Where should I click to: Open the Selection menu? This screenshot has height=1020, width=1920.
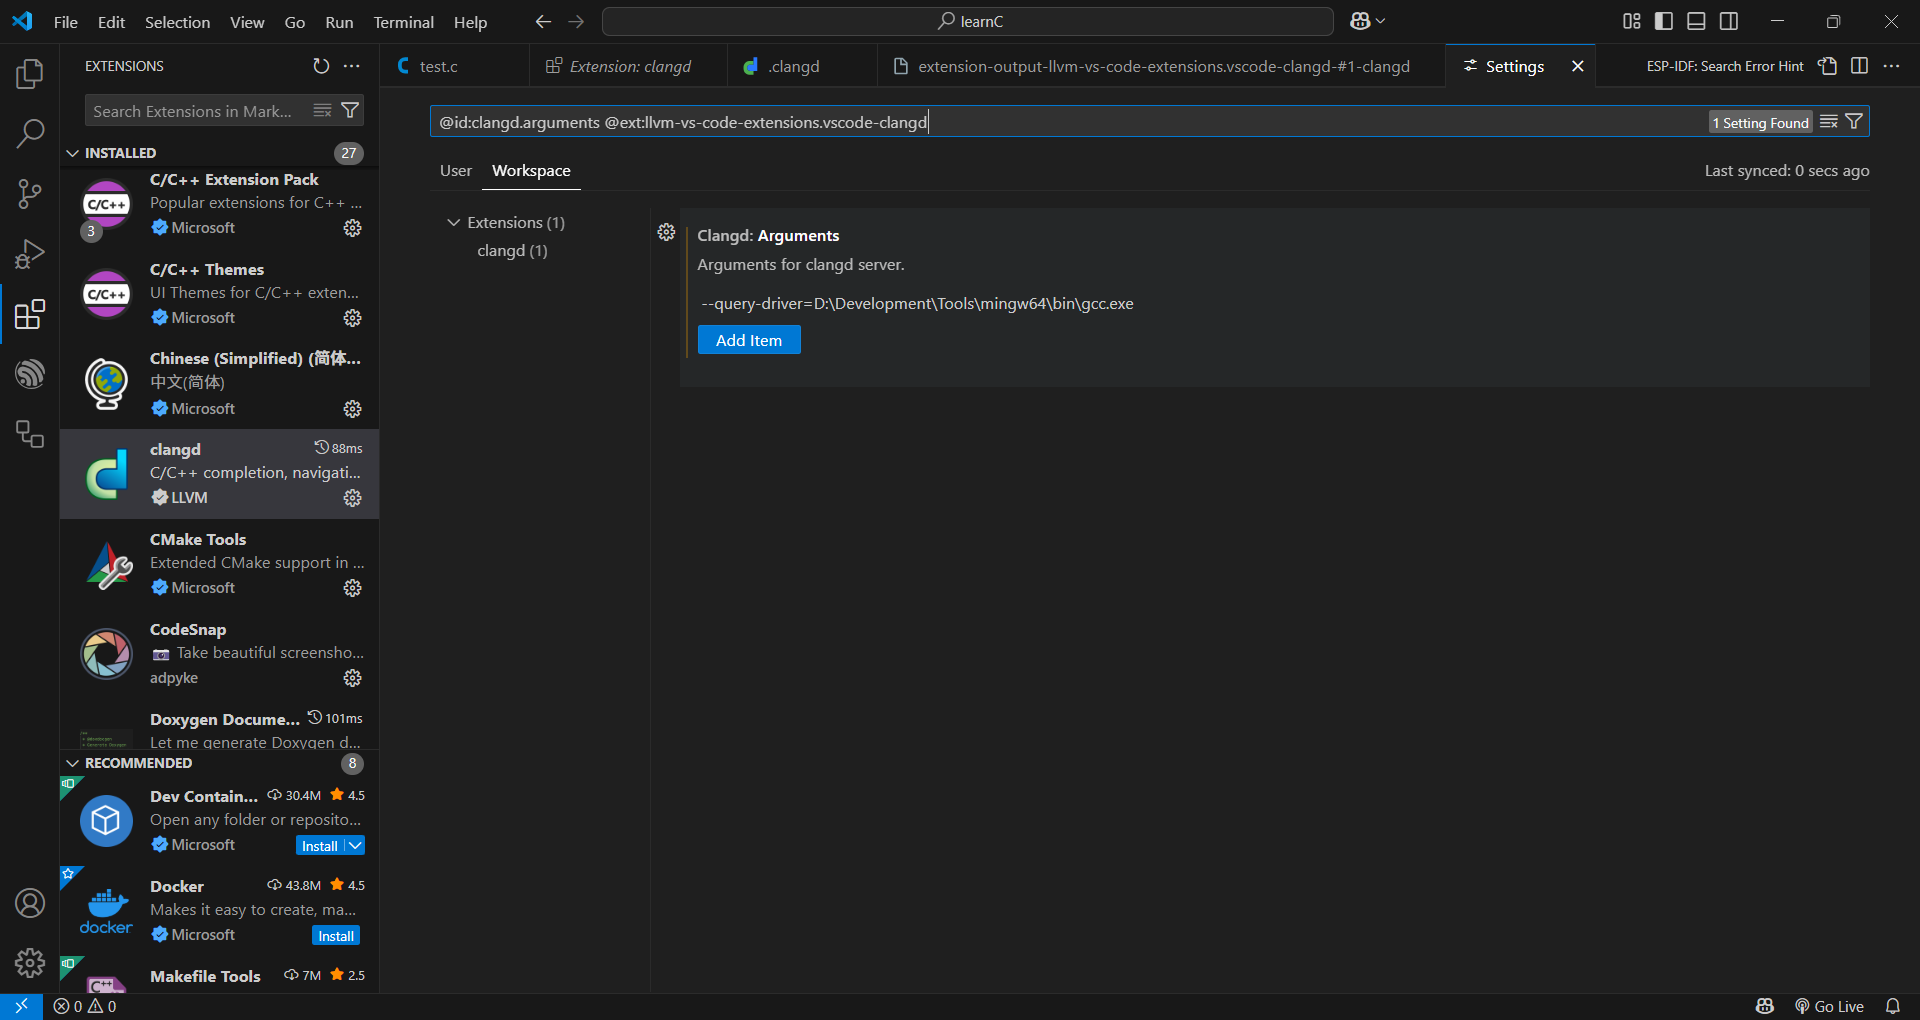(x=177, y=22)
